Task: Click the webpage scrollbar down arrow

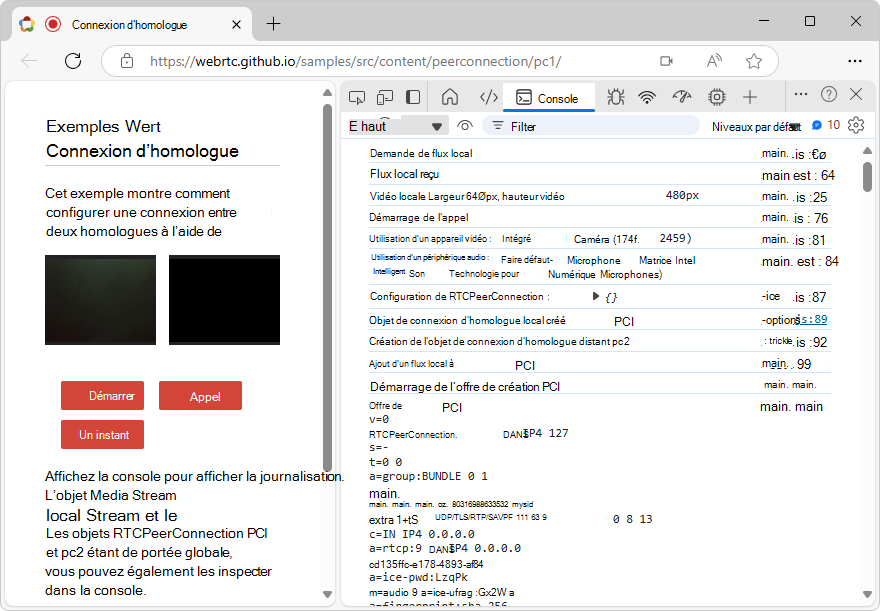Action: tap(328, 594)
